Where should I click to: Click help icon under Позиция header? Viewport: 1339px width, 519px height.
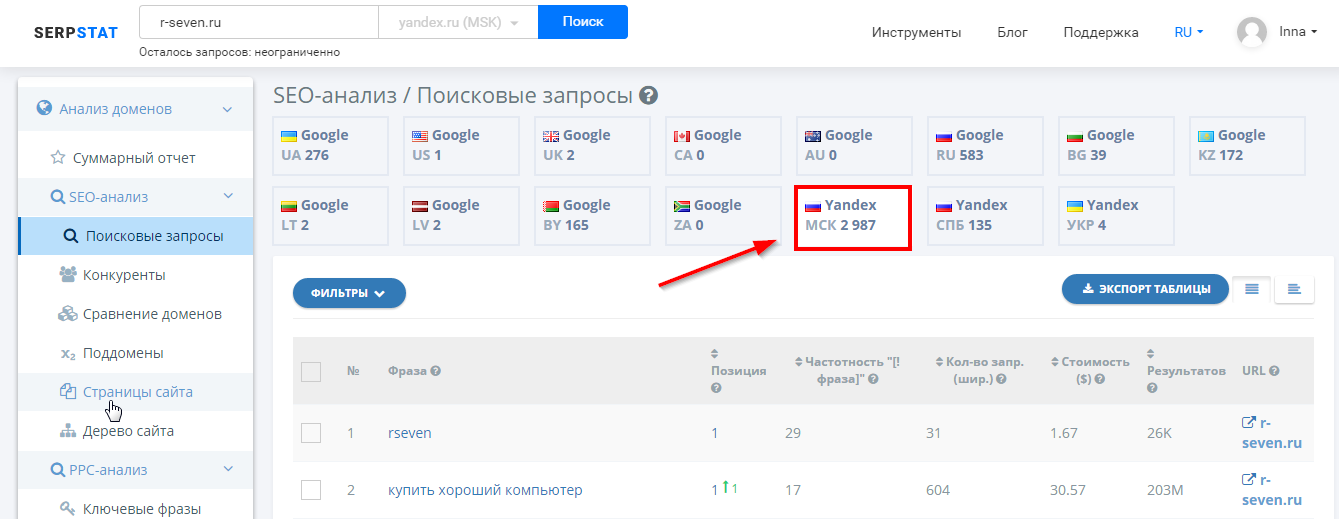716,388
